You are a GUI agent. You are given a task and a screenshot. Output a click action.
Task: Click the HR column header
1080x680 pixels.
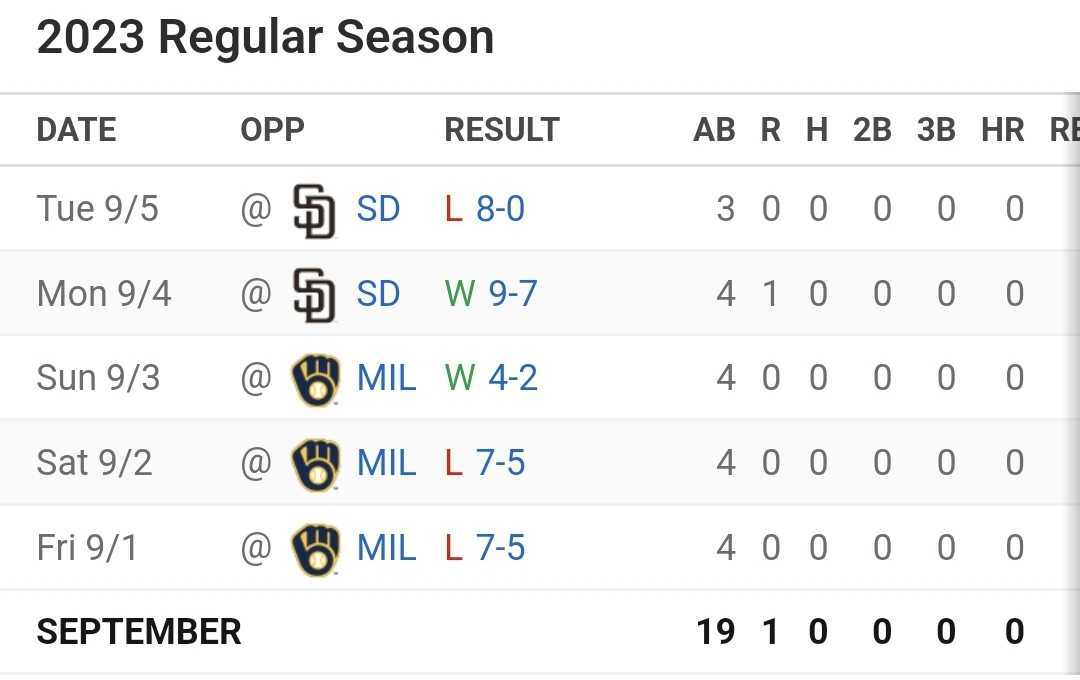(1003, 130)
